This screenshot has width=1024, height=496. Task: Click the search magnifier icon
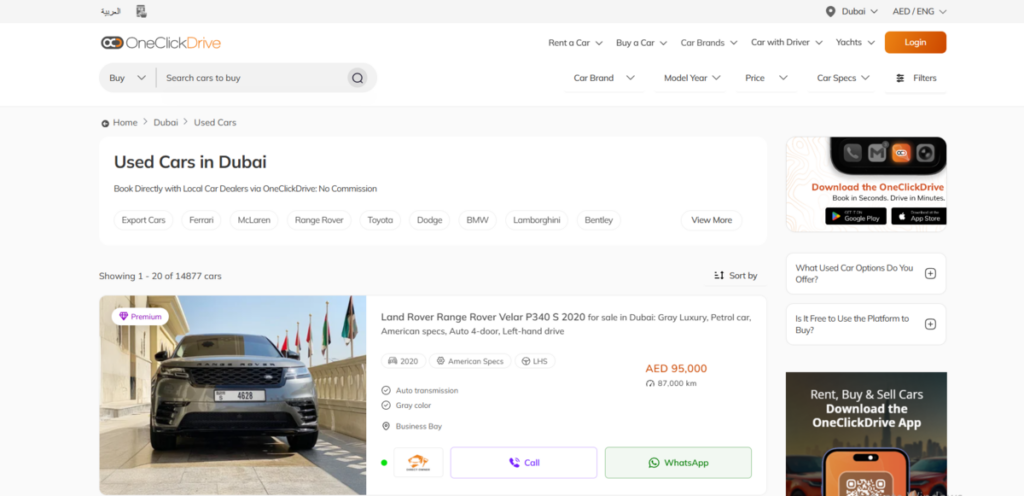[x=357, y=78]
